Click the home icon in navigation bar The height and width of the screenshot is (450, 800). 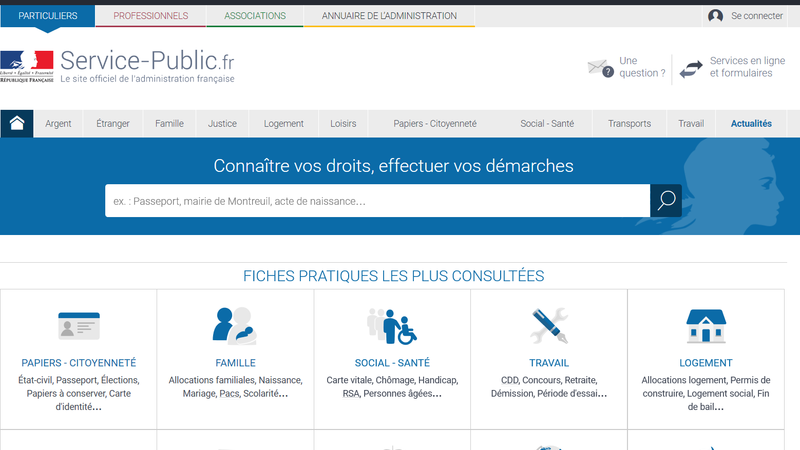point(17,123)
